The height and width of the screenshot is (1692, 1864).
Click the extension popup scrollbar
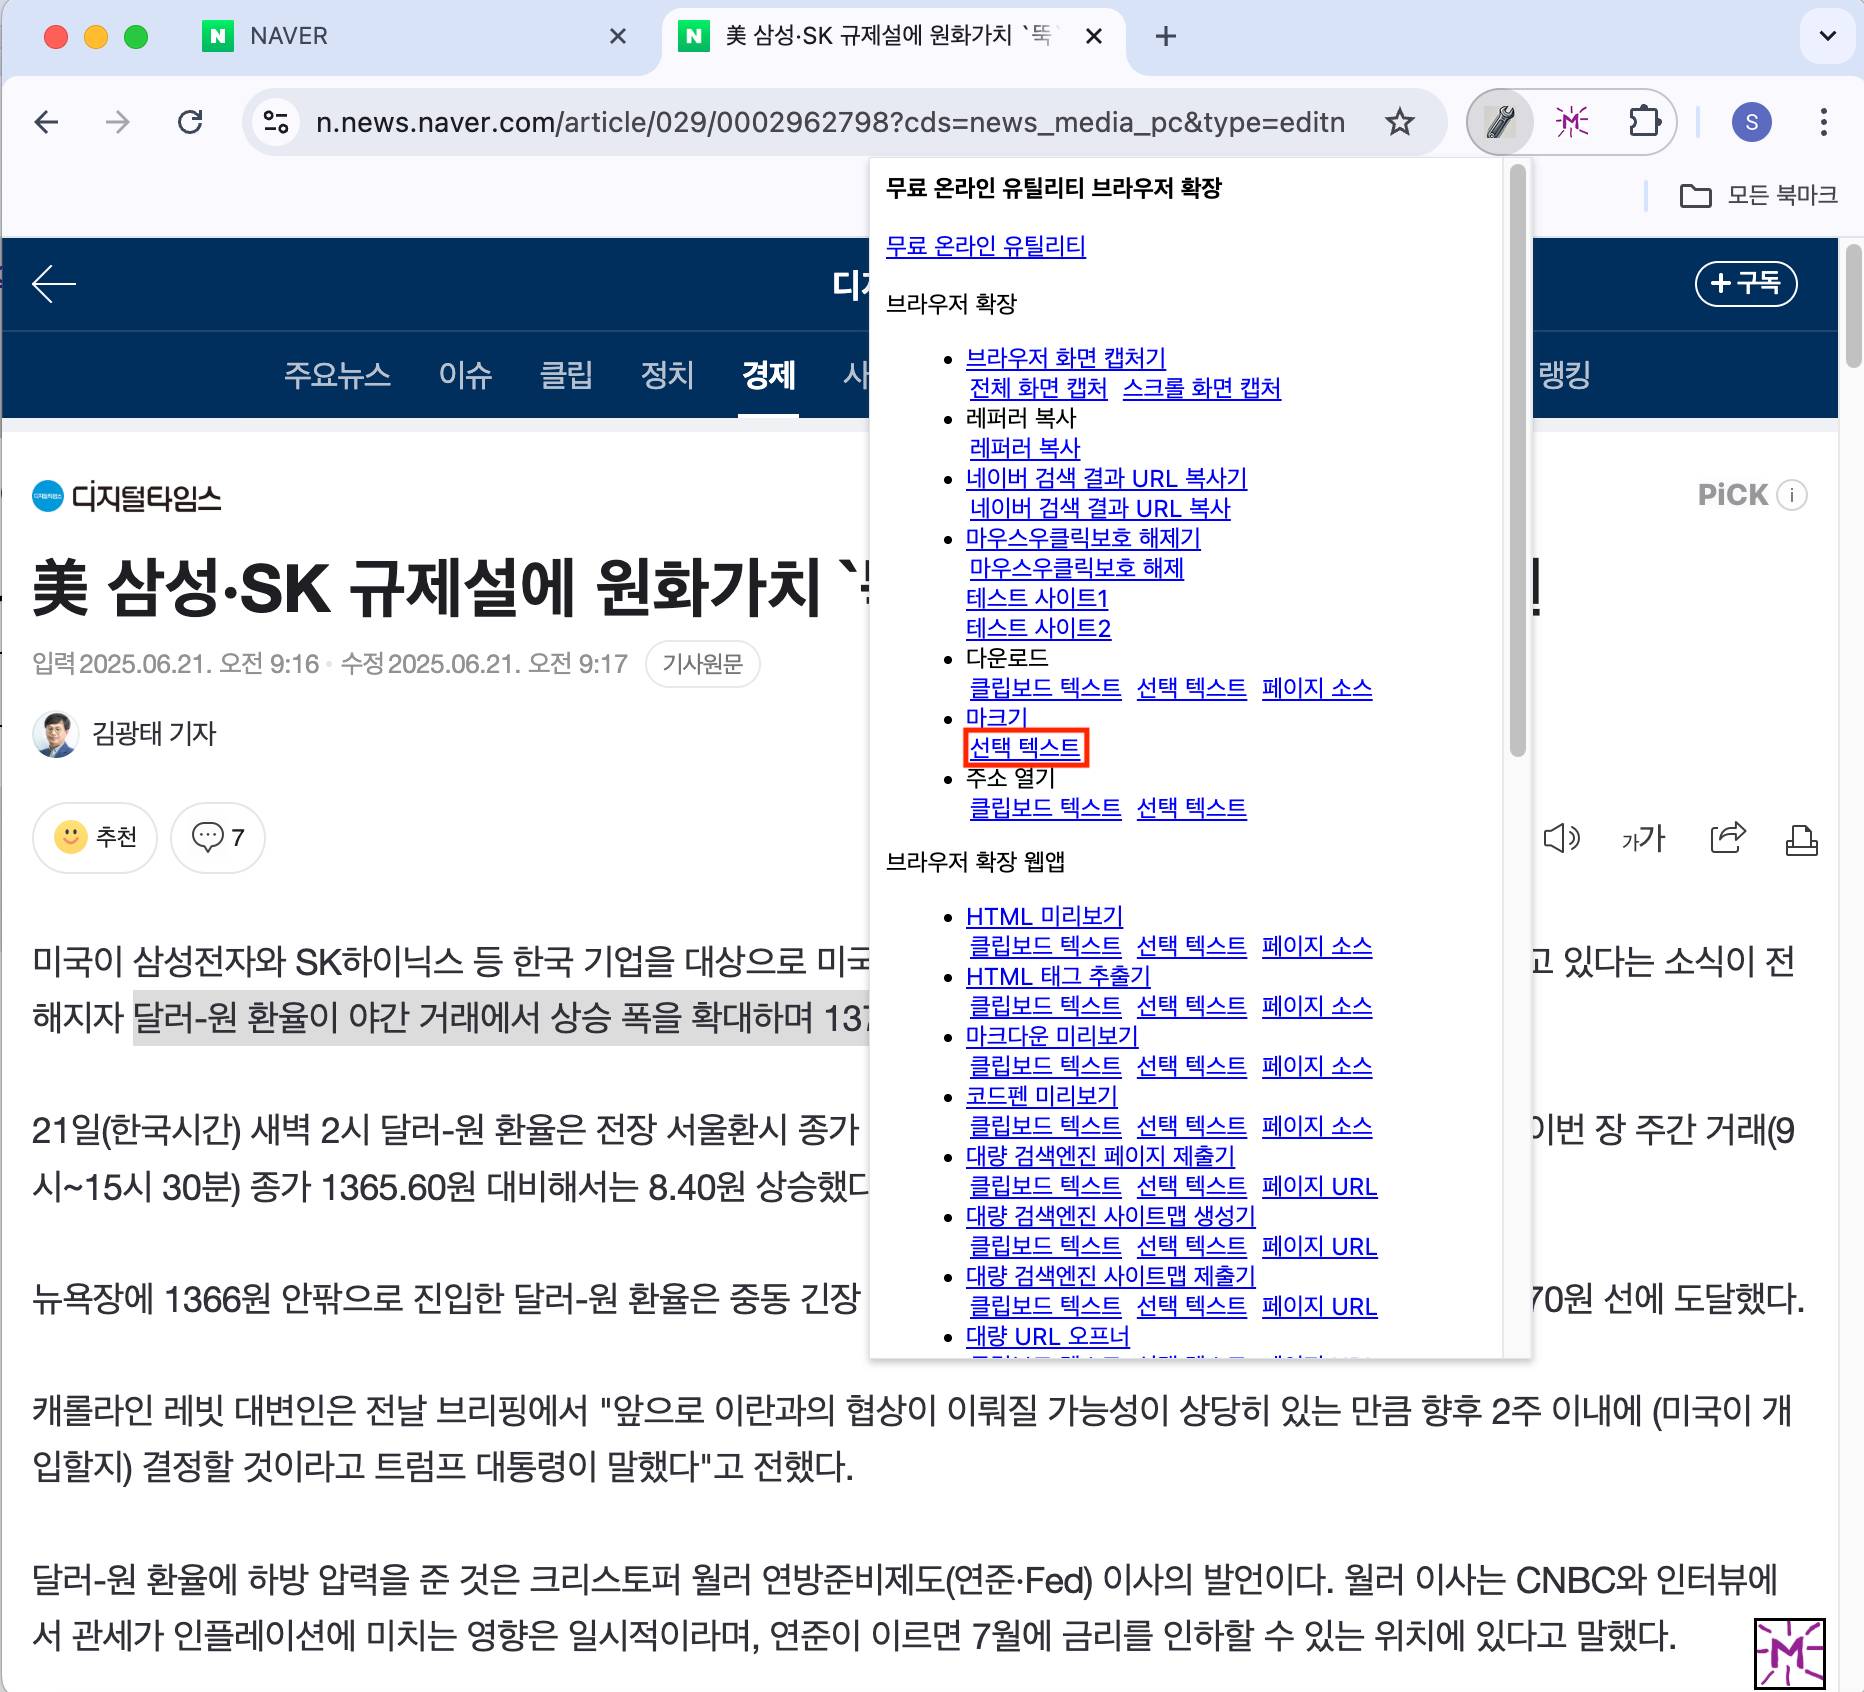pyautogui.click(x=1517, y=460)
